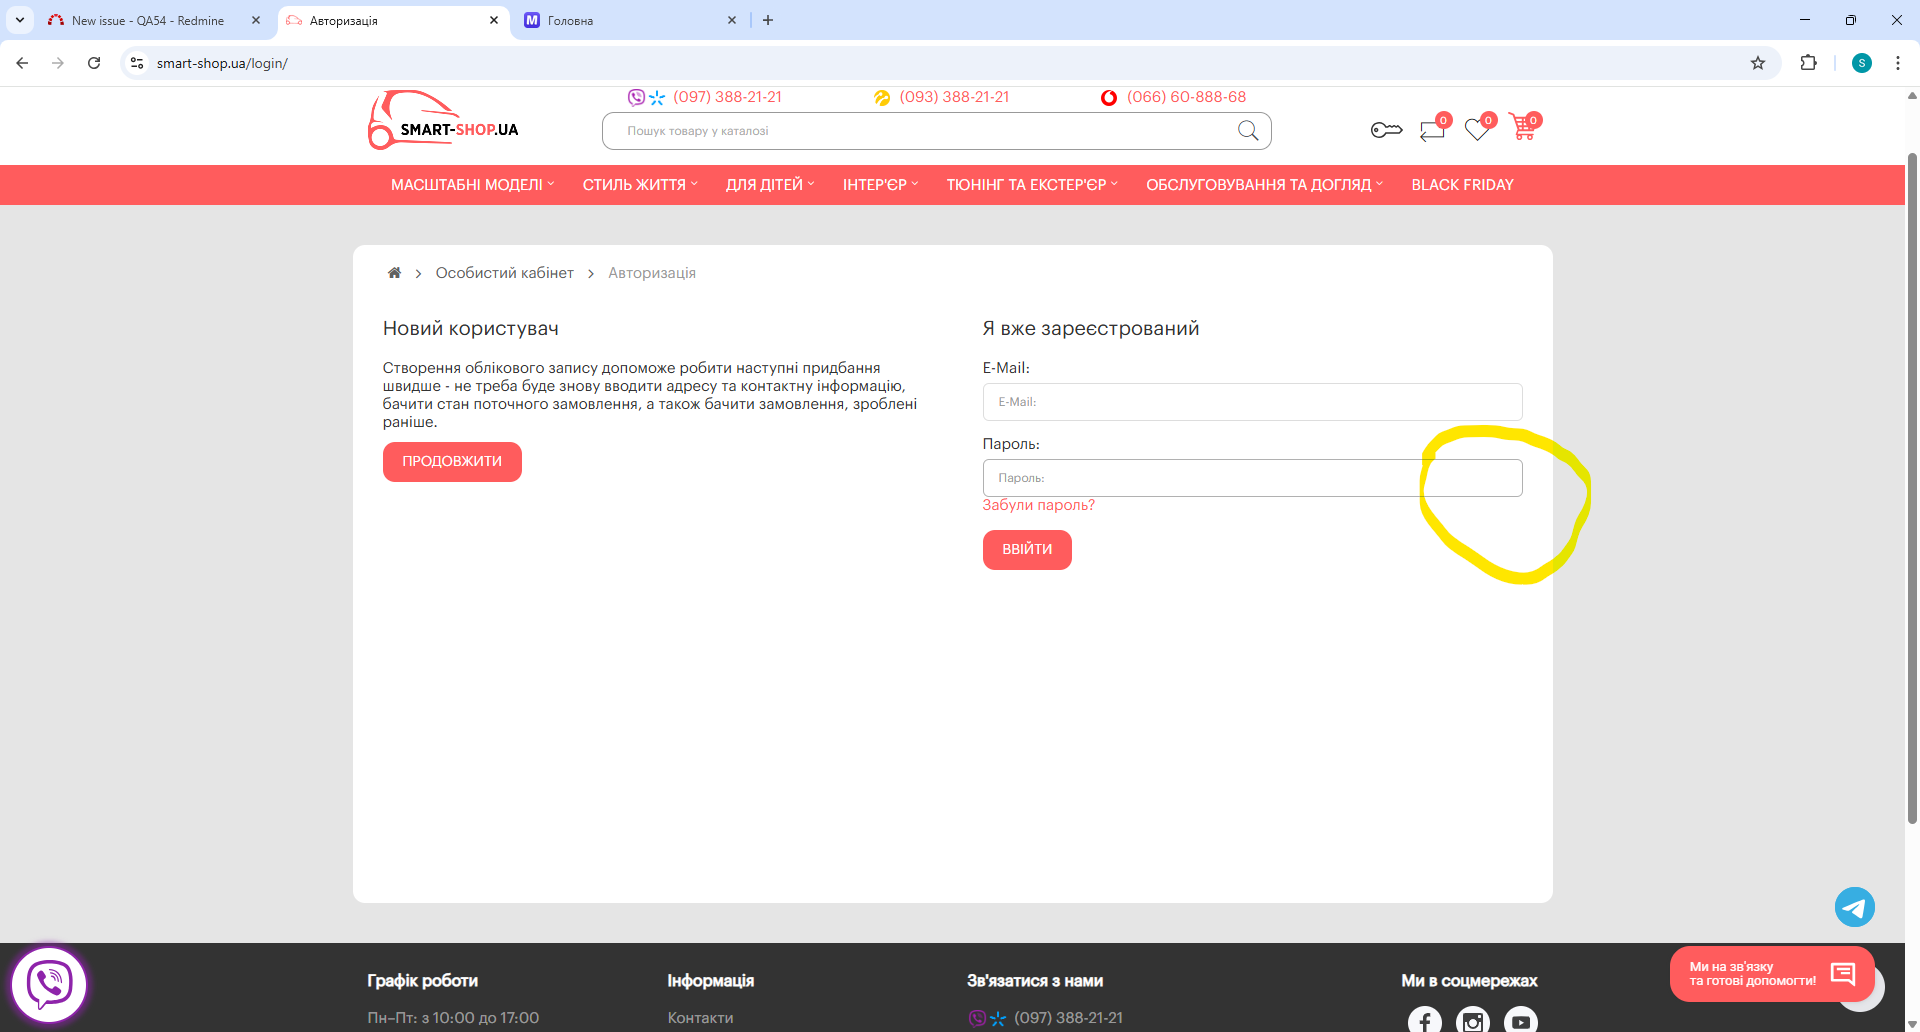The image size is (1920, 1032).
Task: Open the shopping cart icon
Action: click(x=1523, y=128)
